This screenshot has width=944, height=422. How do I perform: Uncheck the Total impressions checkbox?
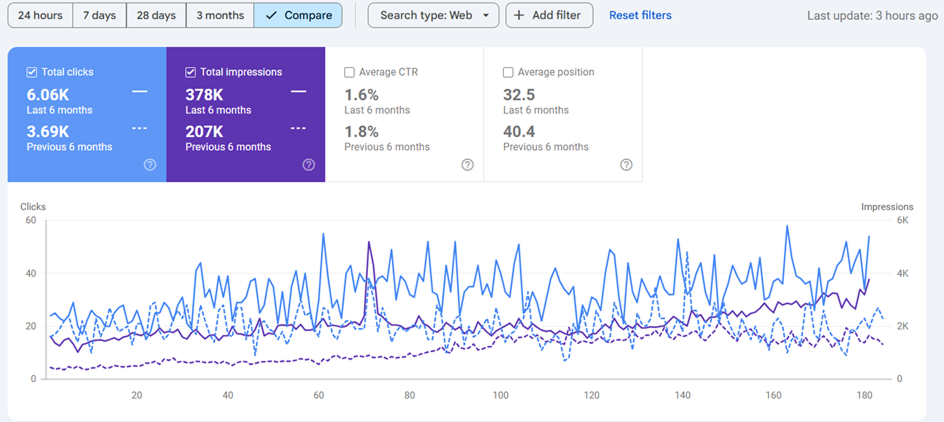pyautogui.click(x=191, y=72)
